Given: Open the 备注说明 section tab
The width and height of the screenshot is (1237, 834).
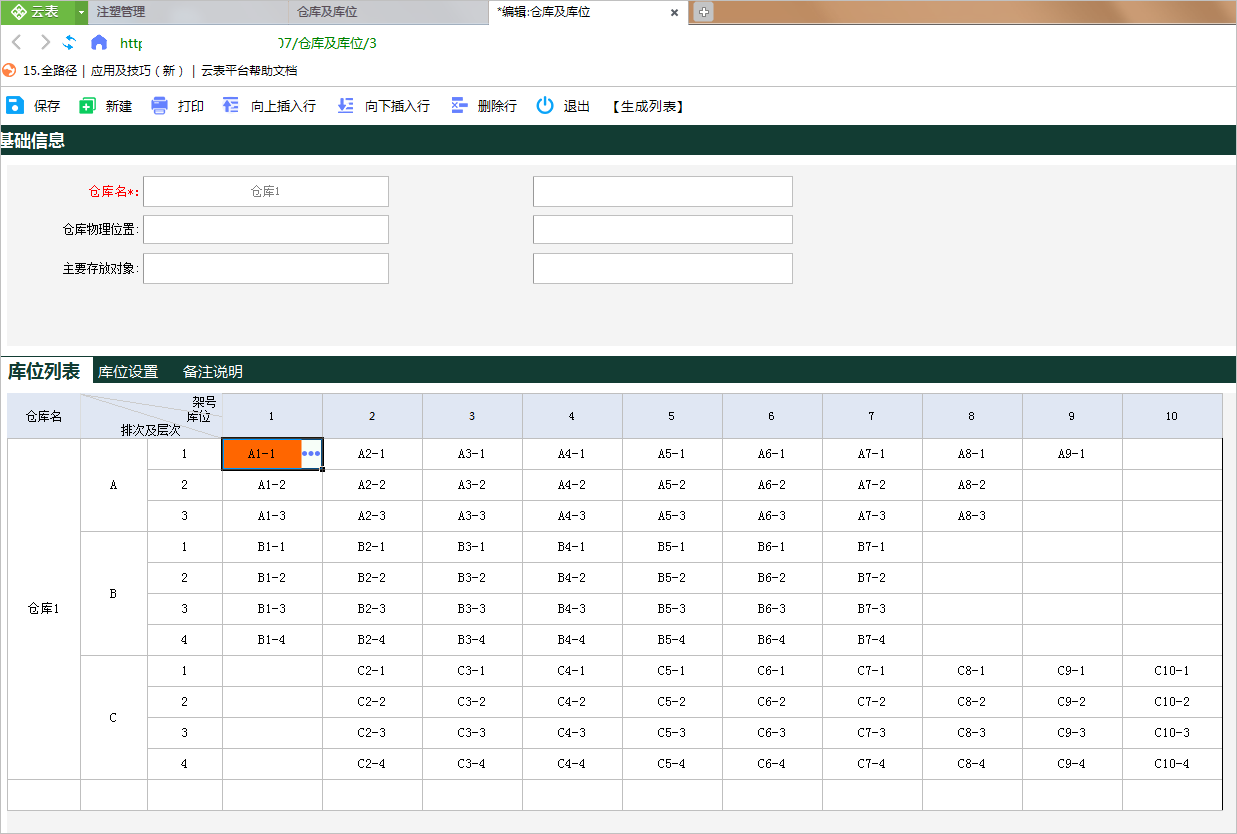Looking at the screenshot, I should tap(213, 372).
